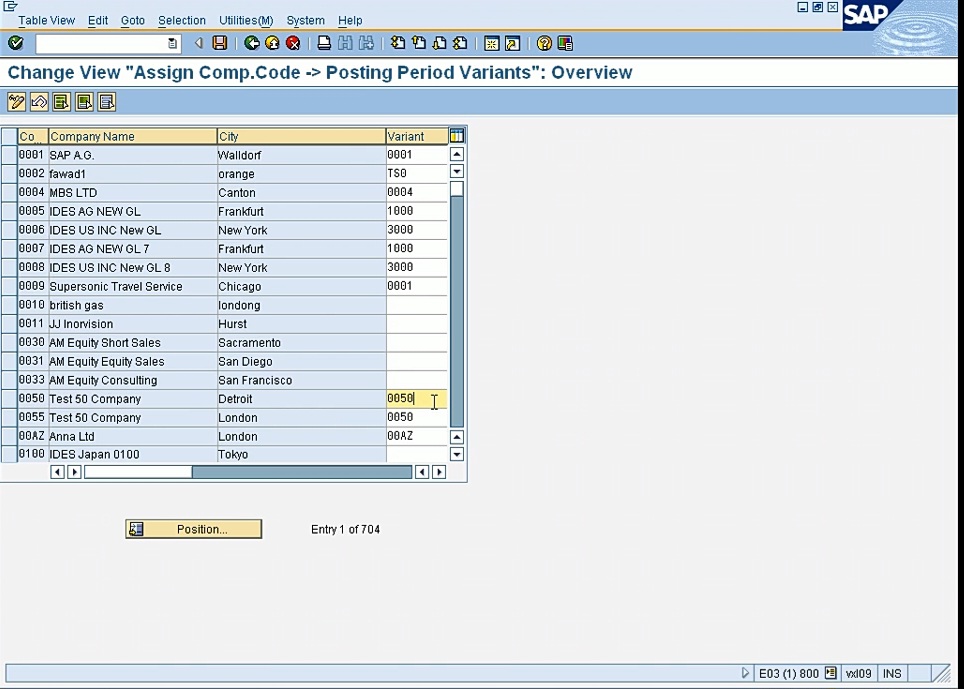Viewport: 964px width, 689px height.
Task: Click INS mode indicator in status bar
Action: [x=892, y=673]
